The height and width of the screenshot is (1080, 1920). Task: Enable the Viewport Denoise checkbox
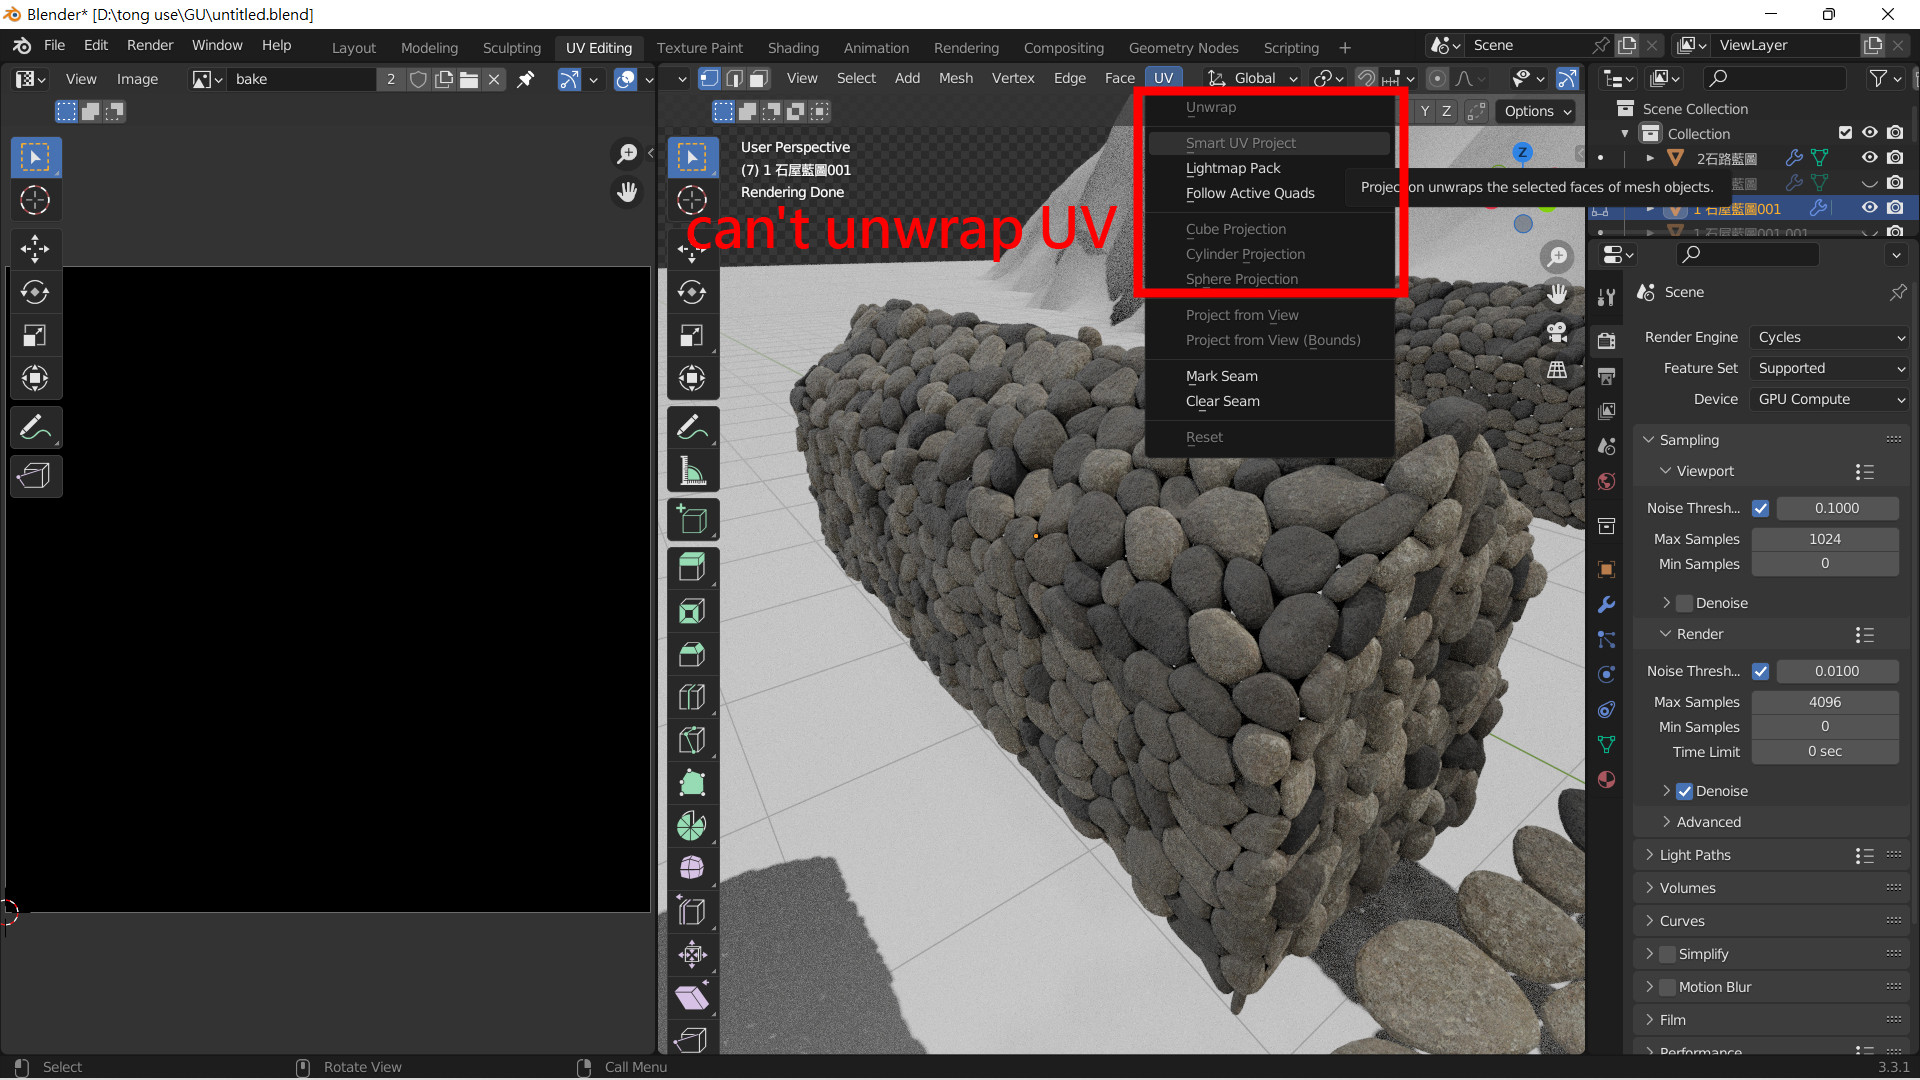1684,603
